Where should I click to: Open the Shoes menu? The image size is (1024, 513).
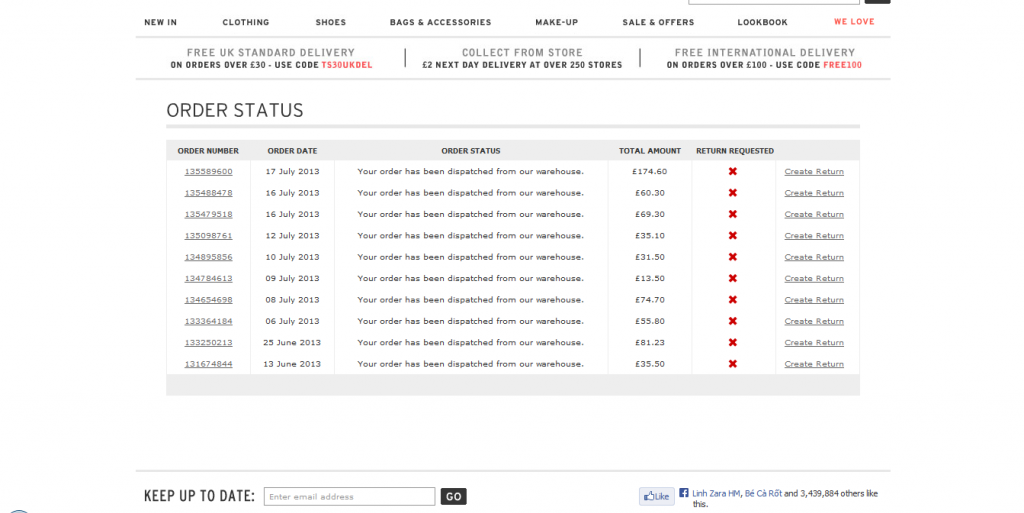coord(330,22)
